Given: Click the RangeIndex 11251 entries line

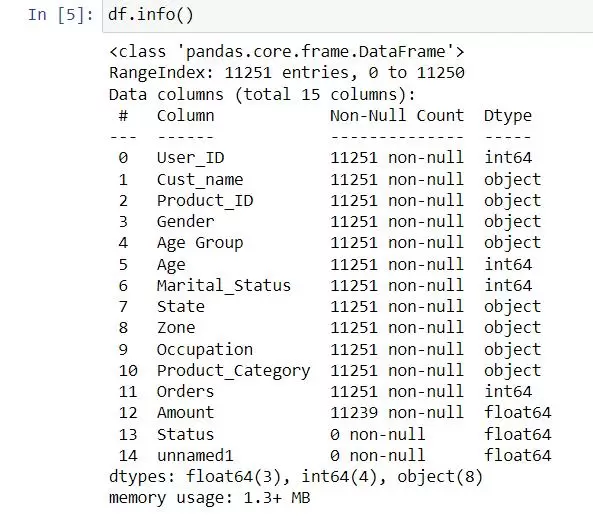Looking at the screenshot, I should 287,73.
